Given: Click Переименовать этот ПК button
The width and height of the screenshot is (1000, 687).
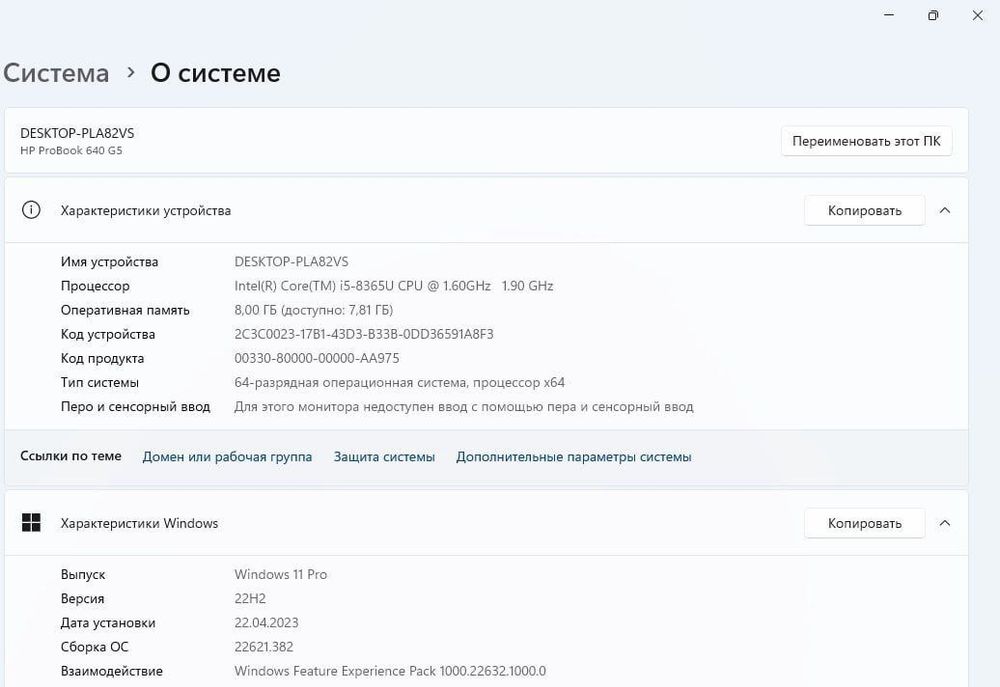Looking at the screenshot, I should (866, 141).
